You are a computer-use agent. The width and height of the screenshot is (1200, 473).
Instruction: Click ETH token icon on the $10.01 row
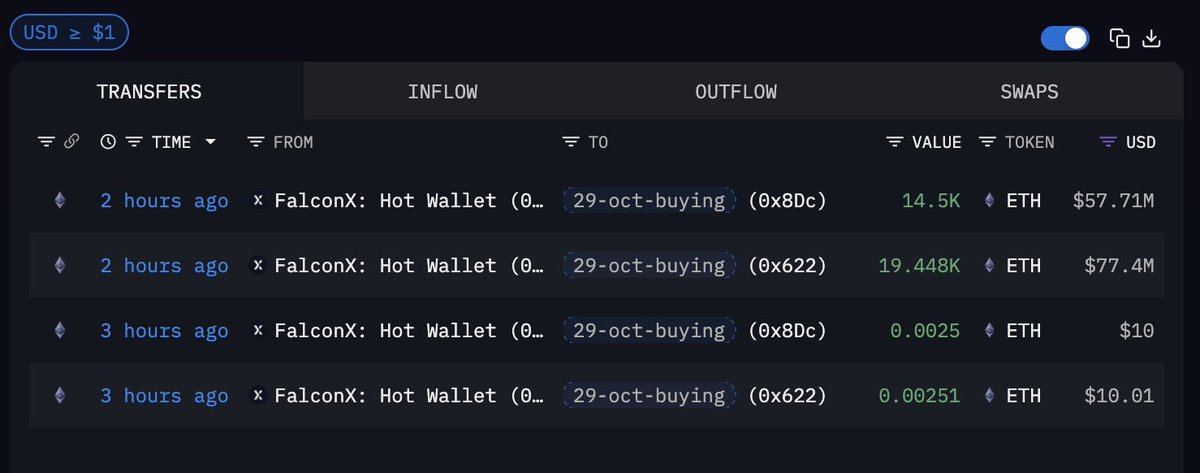pyautogui.click(x=990, y=396)
